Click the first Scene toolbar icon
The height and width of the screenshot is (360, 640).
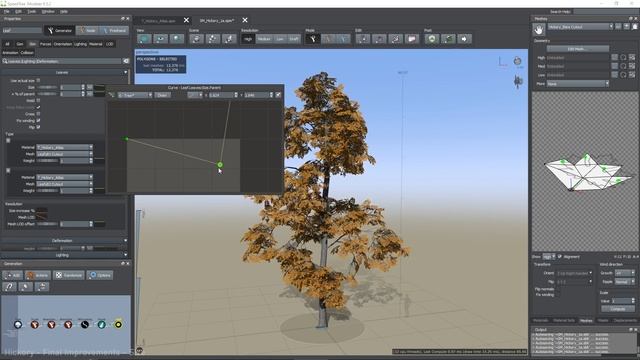(x=197, y=39)
